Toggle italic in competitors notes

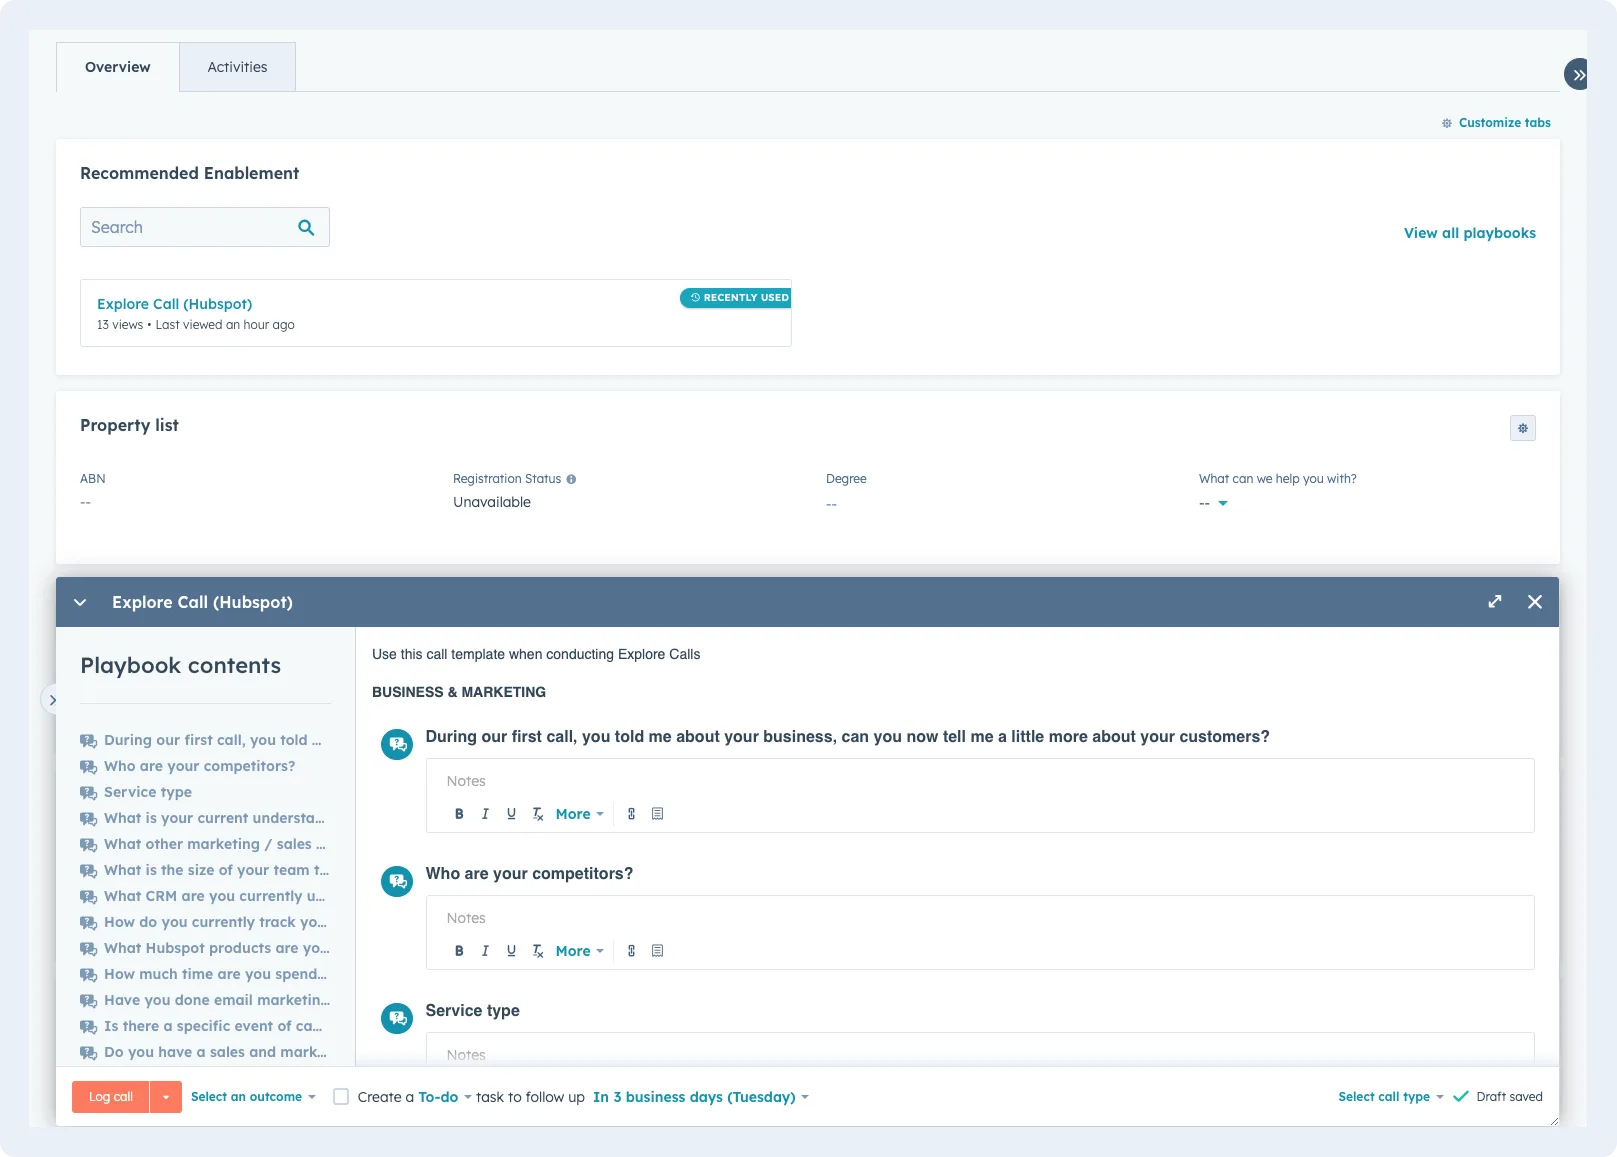click(485, 951)
